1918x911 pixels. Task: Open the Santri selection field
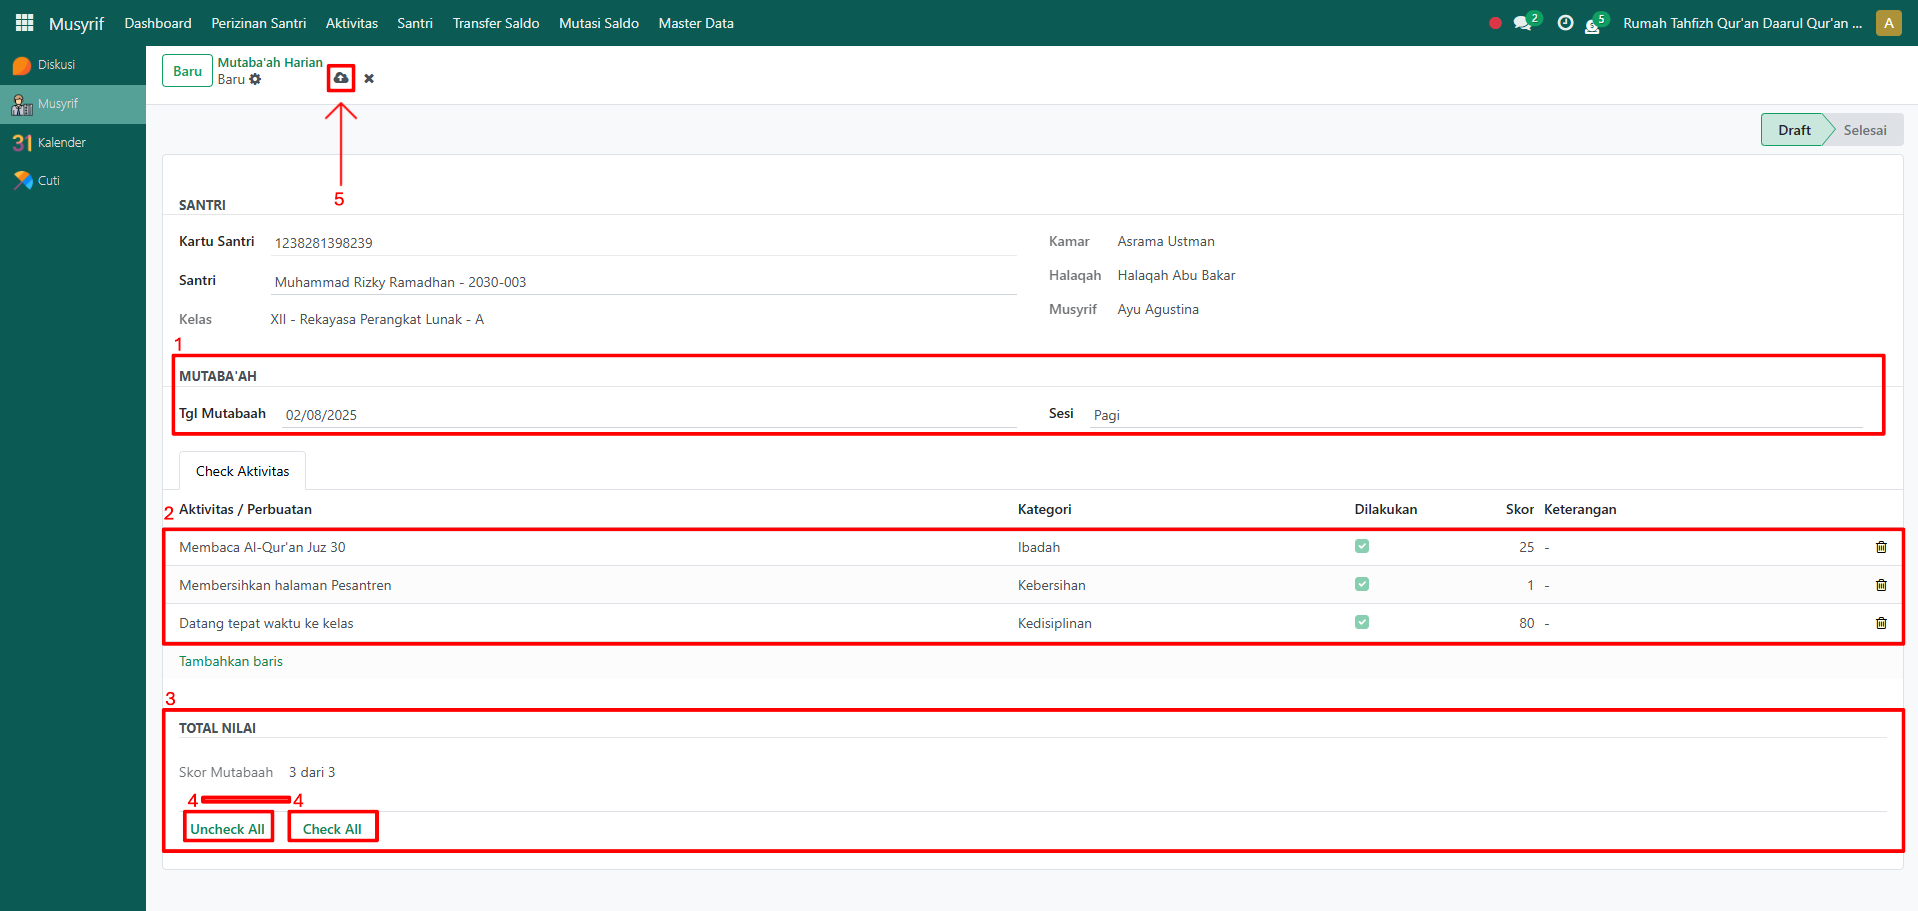coord(644,282)
